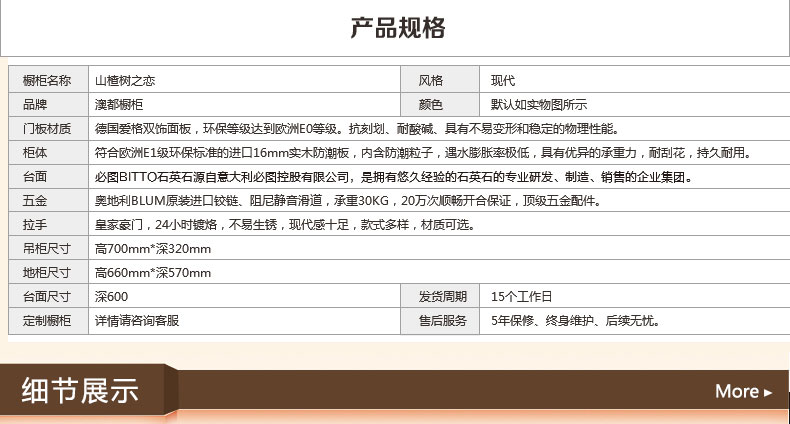Image resolution: width=790 pixels, height=424 pixels.
Task: Select the 门板材质 label cell
Action: 48,128
